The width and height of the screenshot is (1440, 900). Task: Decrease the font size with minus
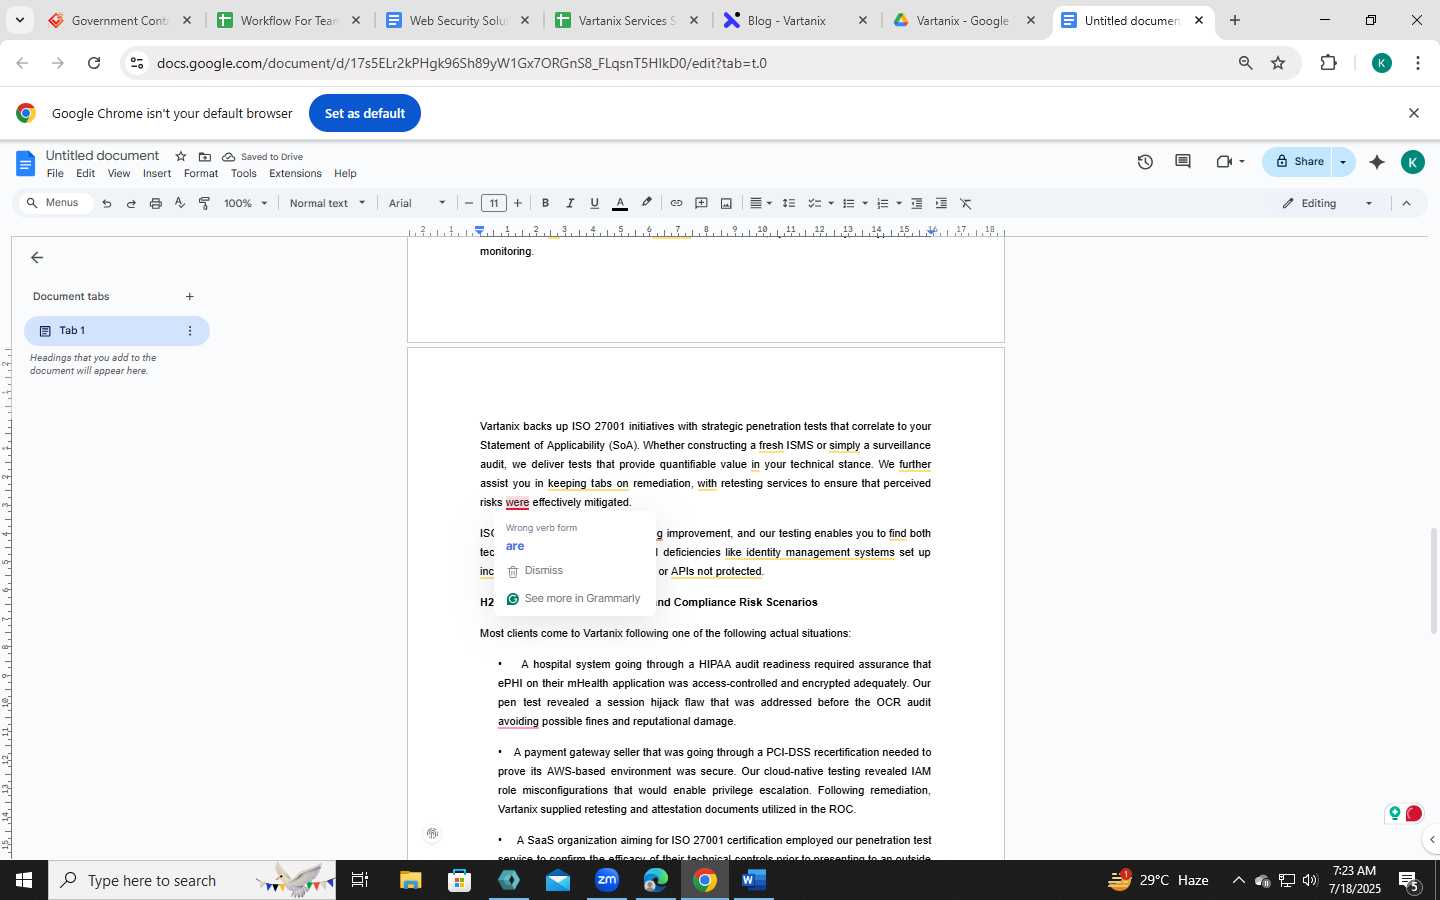pyautogui.click(x=468, y=203)
